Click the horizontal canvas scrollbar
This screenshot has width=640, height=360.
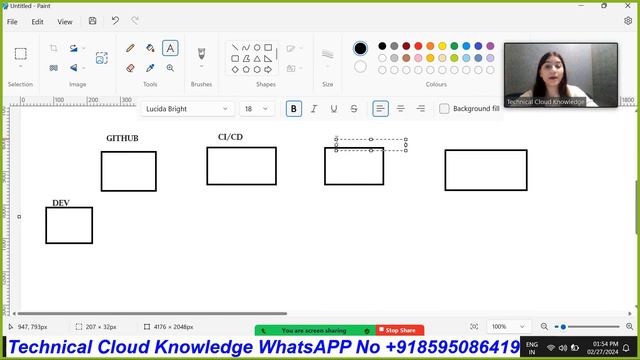[152, 313]
